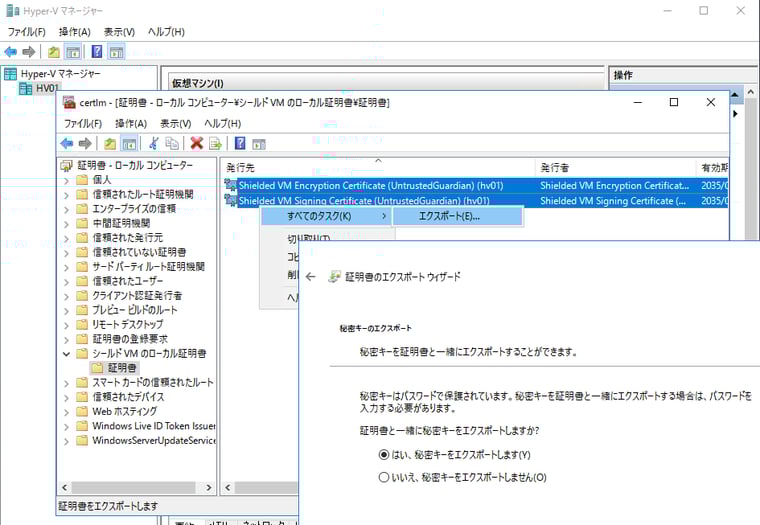The image size is (760, 525).
Task: Click certificate list scroll left arrow
Action: pos(228,488)
